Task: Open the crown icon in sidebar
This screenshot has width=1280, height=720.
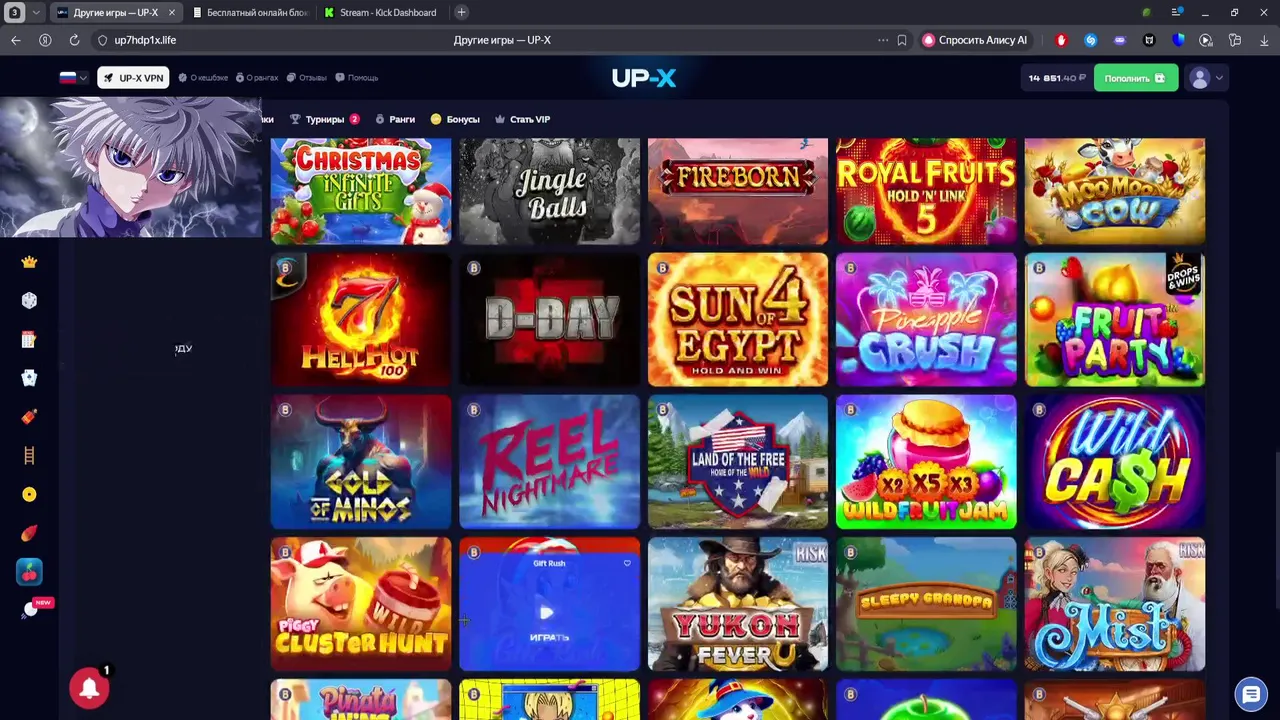Action: pos(29,262)
